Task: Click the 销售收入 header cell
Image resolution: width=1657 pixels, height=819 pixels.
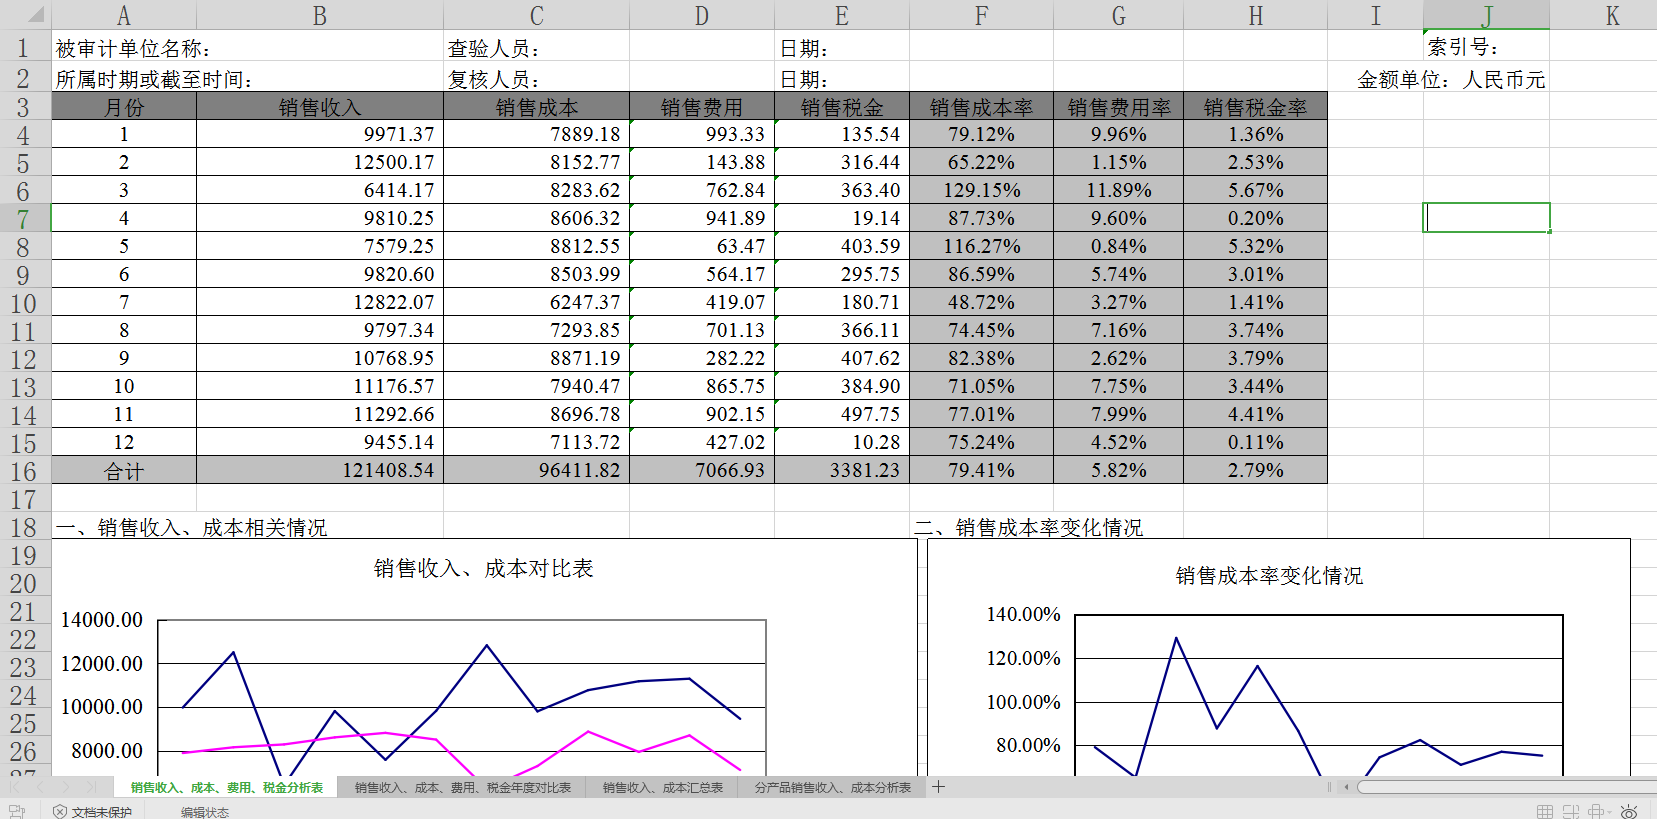Action: click(x=320, y=107)
